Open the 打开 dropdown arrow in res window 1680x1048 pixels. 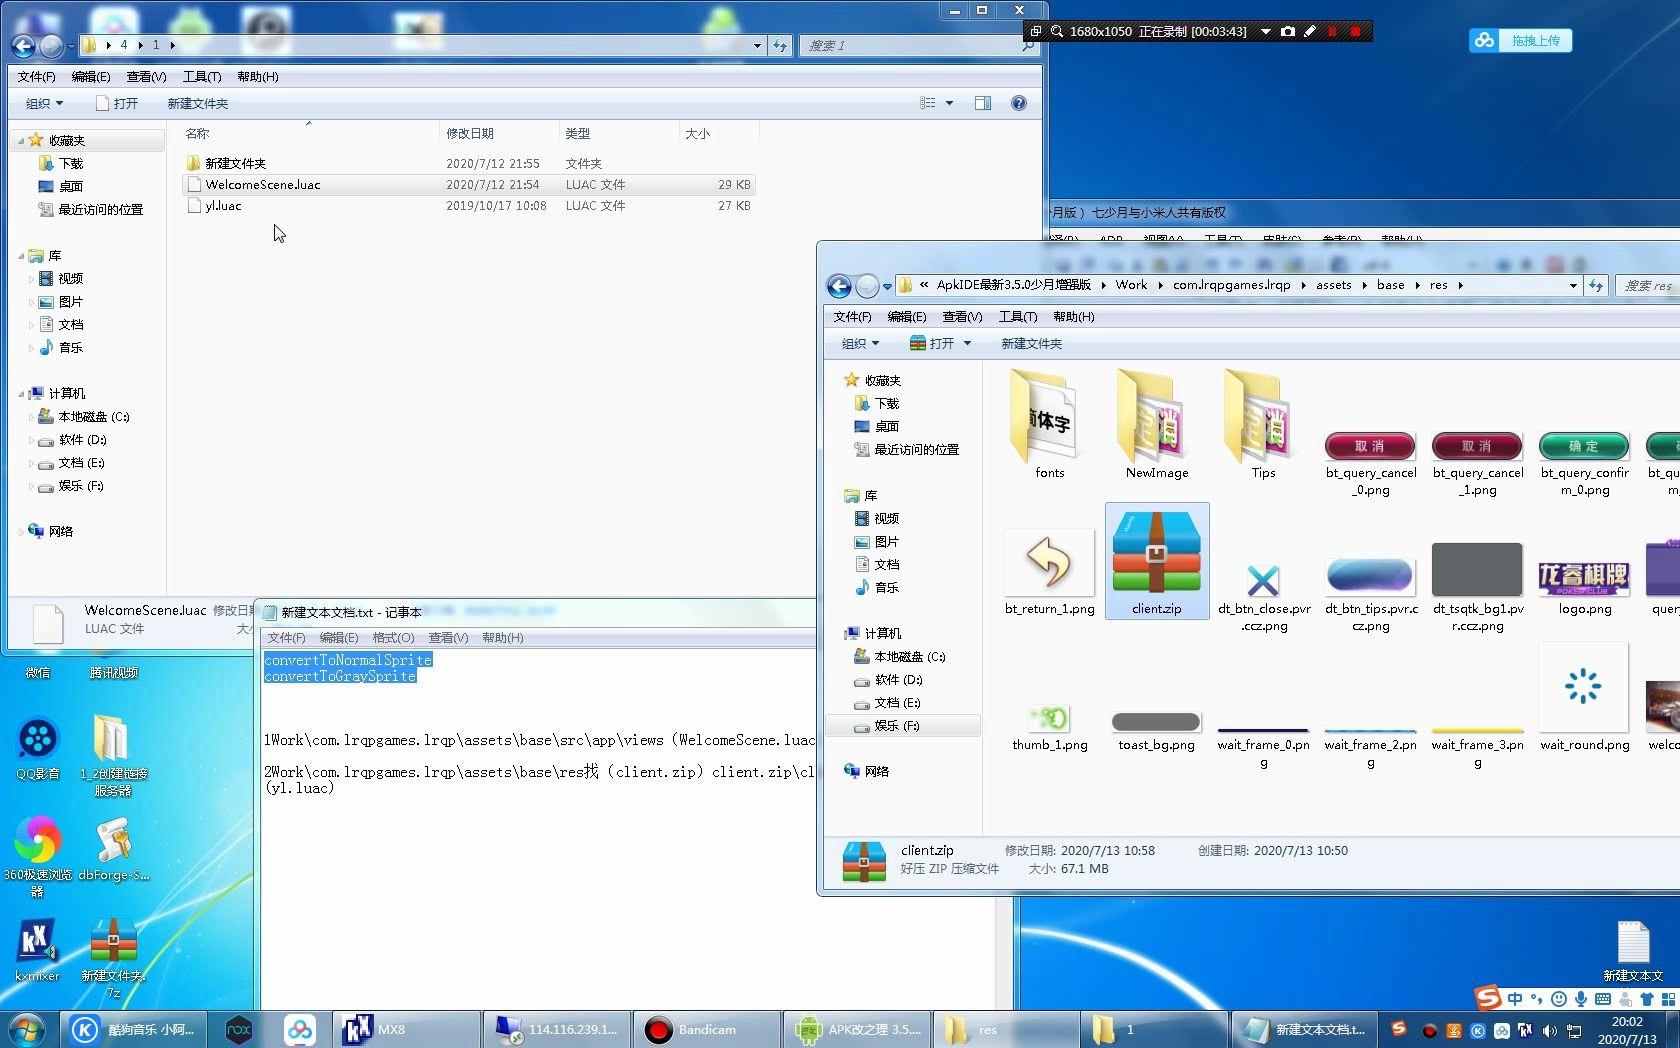(x=967, y=343)
